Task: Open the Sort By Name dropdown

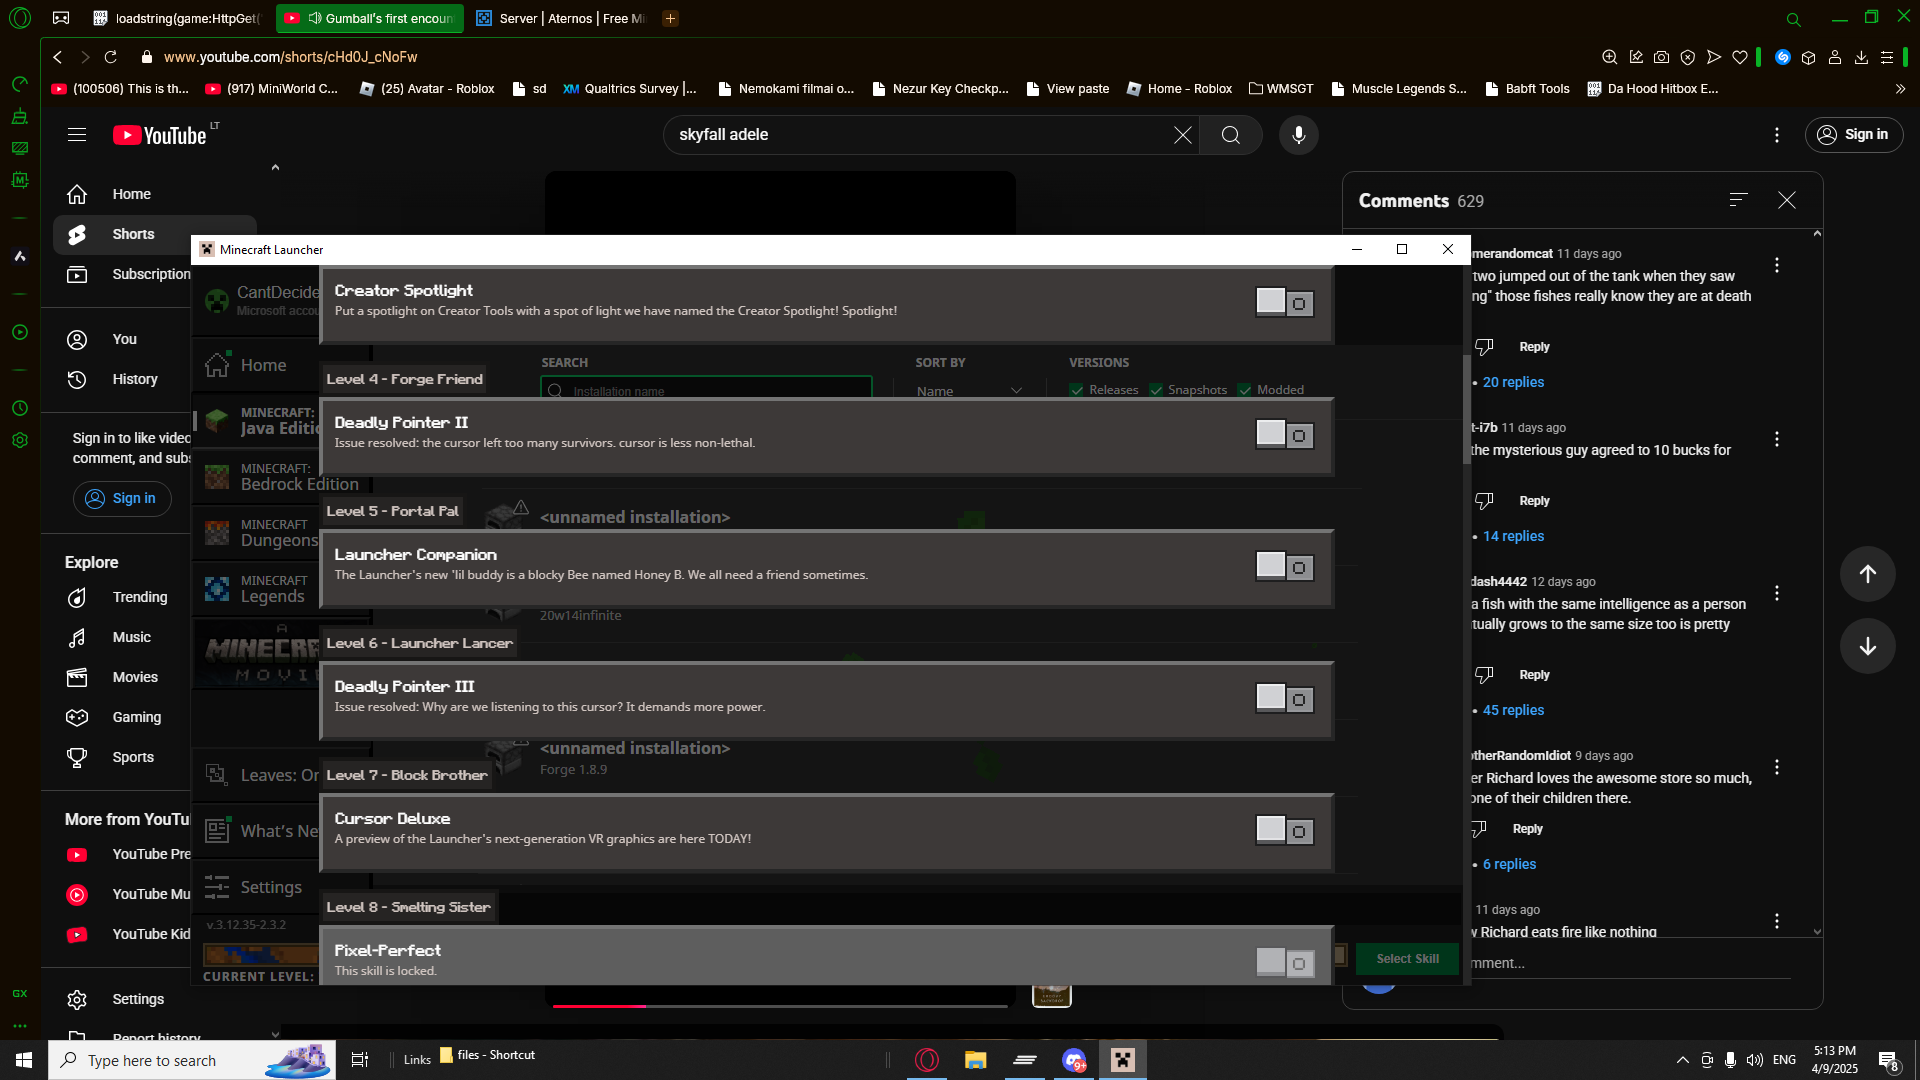Action: coord(969,390)
